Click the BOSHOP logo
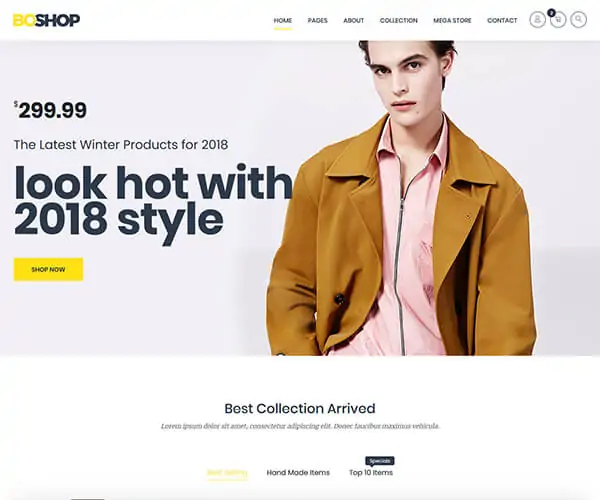The image size is (600, 500). pyautogui.click(x=46, y=20)
